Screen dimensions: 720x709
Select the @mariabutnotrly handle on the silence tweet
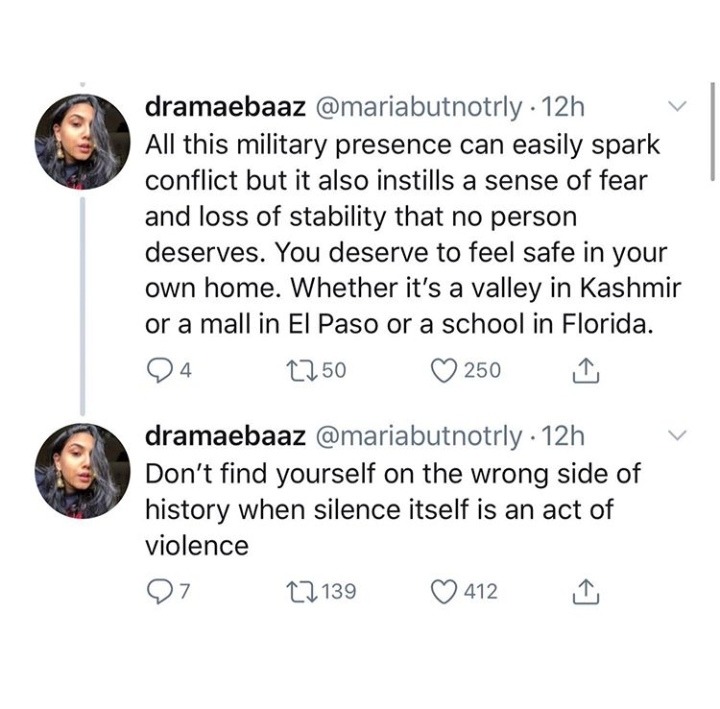[x=419, y=436]
